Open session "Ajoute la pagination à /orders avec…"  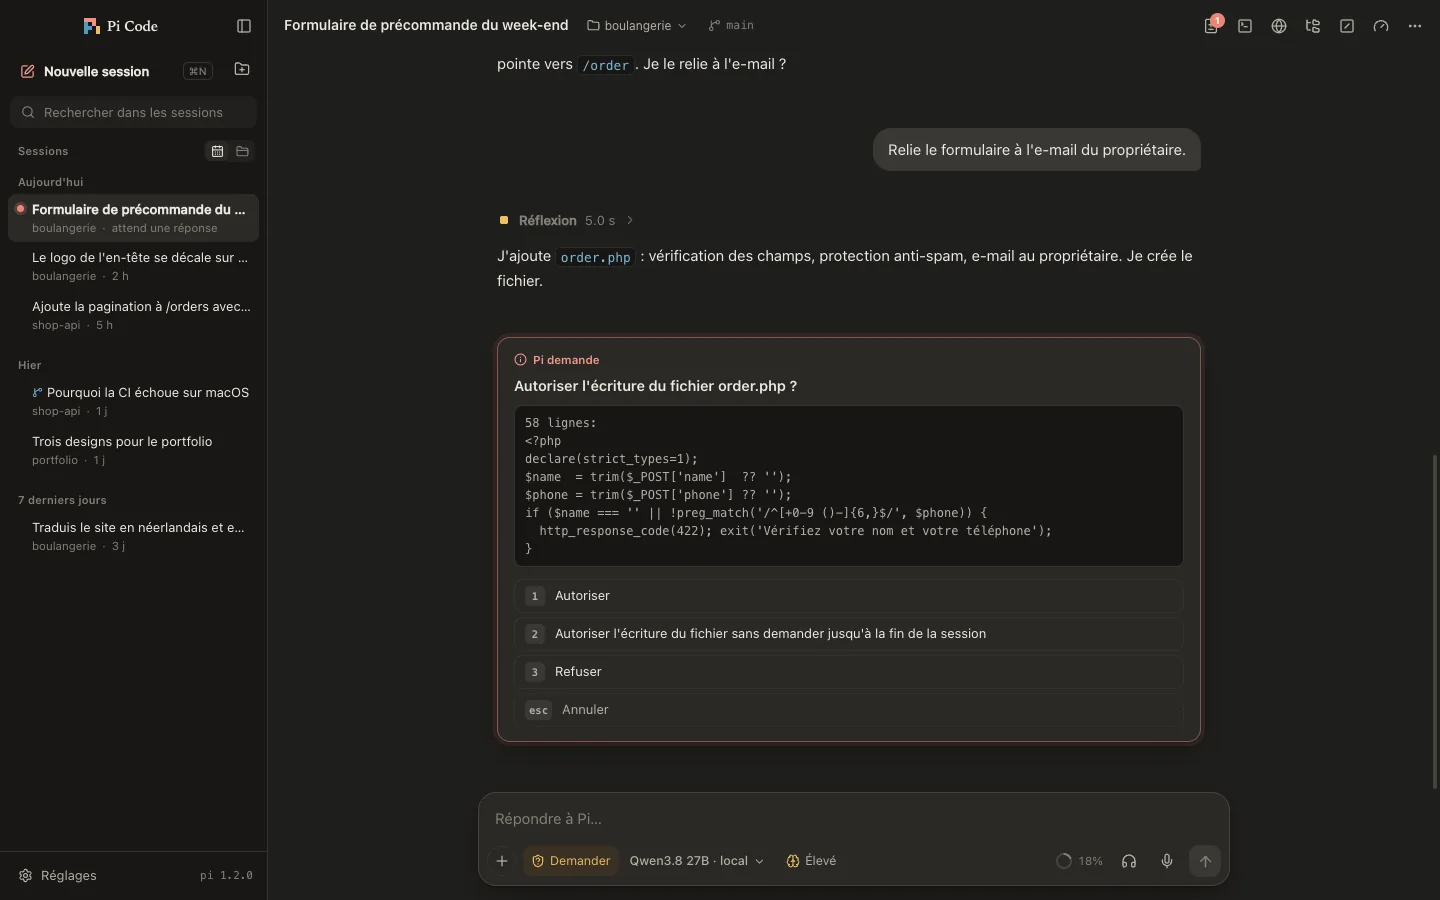pos(134,315)
